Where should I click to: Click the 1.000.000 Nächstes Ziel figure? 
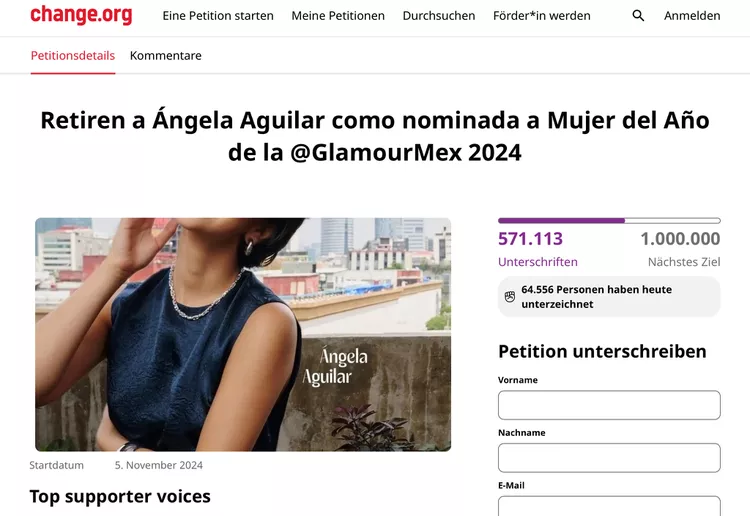point(680,248)
